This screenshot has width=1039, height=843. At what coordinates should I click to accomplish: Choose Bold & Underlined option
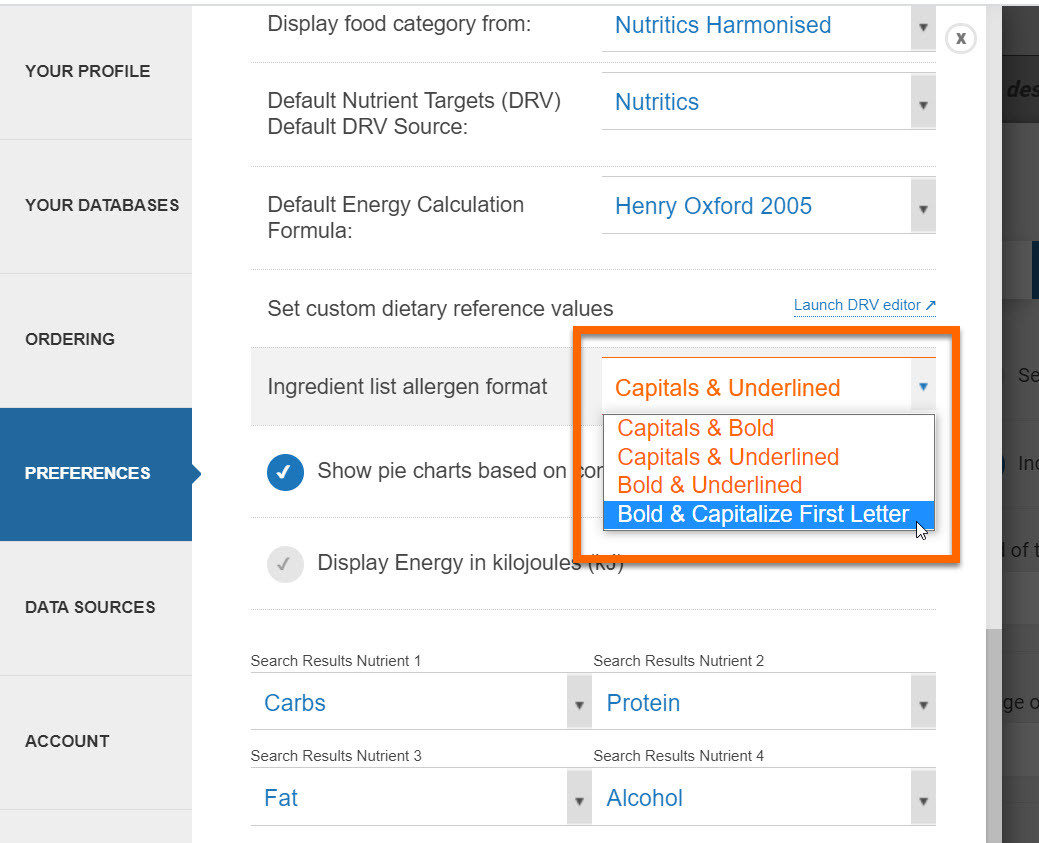pos(710,485)
